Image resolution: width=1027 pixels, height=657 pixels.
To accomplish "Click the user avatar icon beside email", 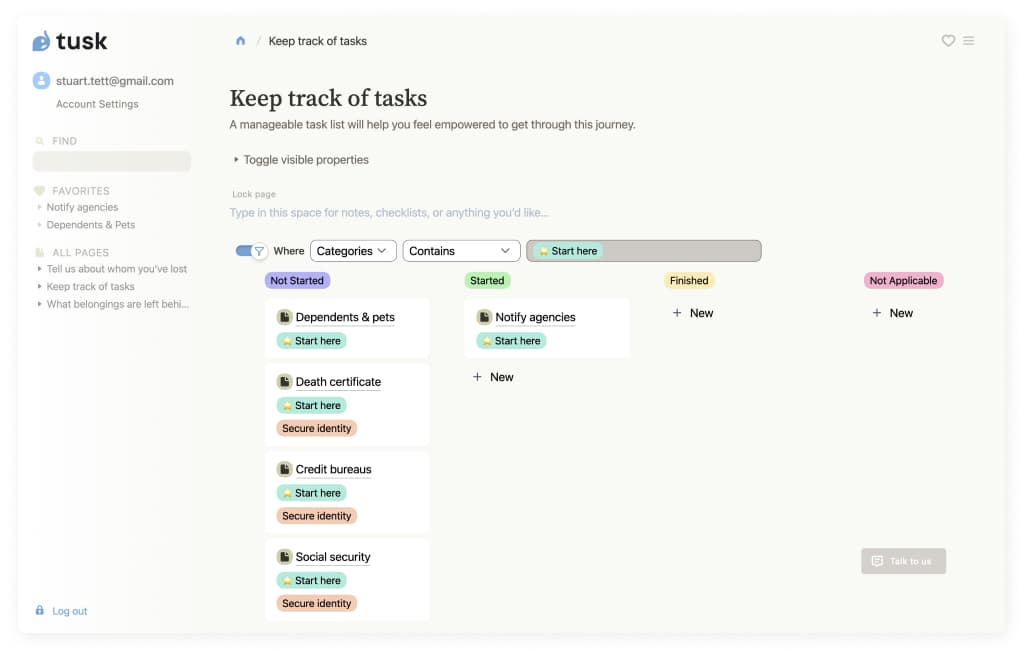I will 41,81.
